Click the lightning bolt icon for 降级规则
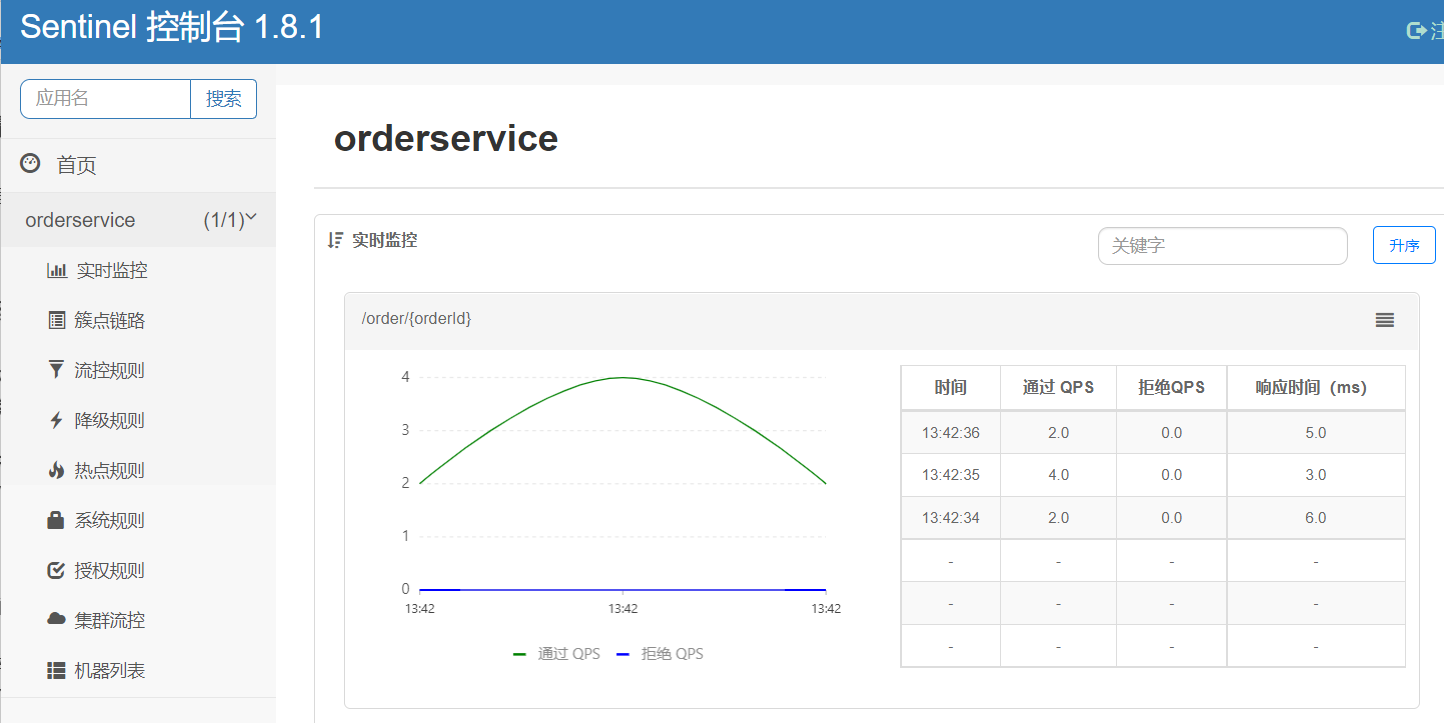The width and height of the screenshot is (1444, 723). (x=56, y=420)
